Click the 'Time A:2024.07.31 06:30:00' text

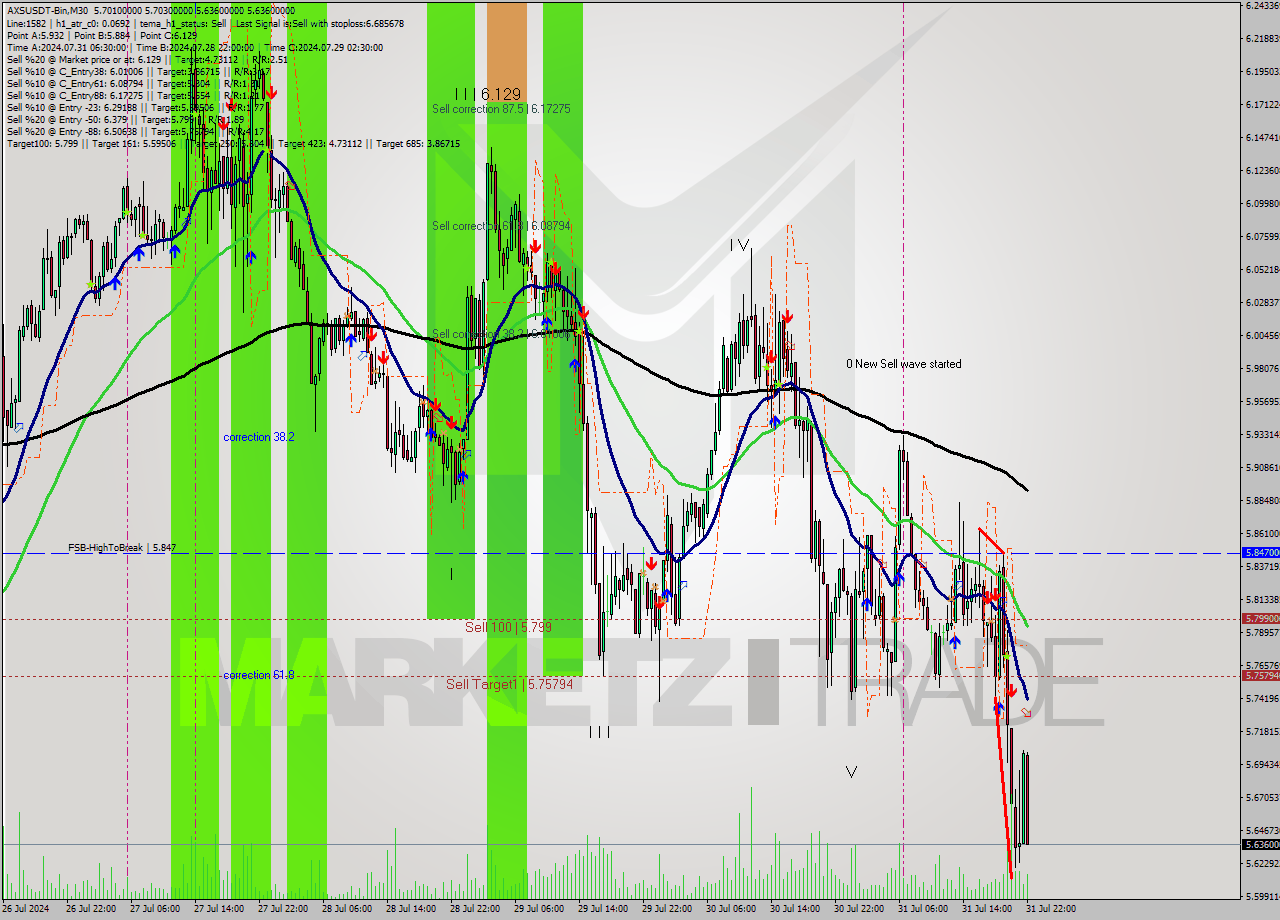pyautogui.click(x=67, y=47)
